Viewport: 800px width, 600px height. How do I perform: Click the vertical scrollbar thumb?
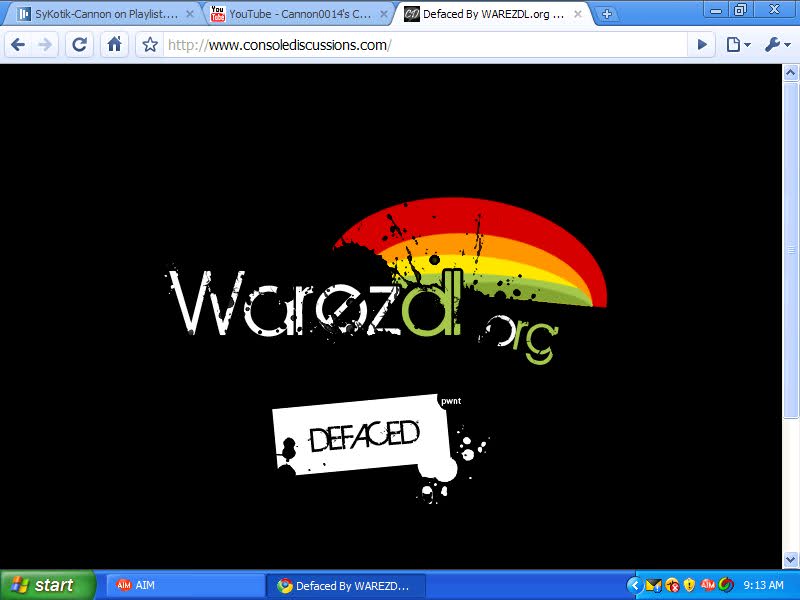point(791,250)
